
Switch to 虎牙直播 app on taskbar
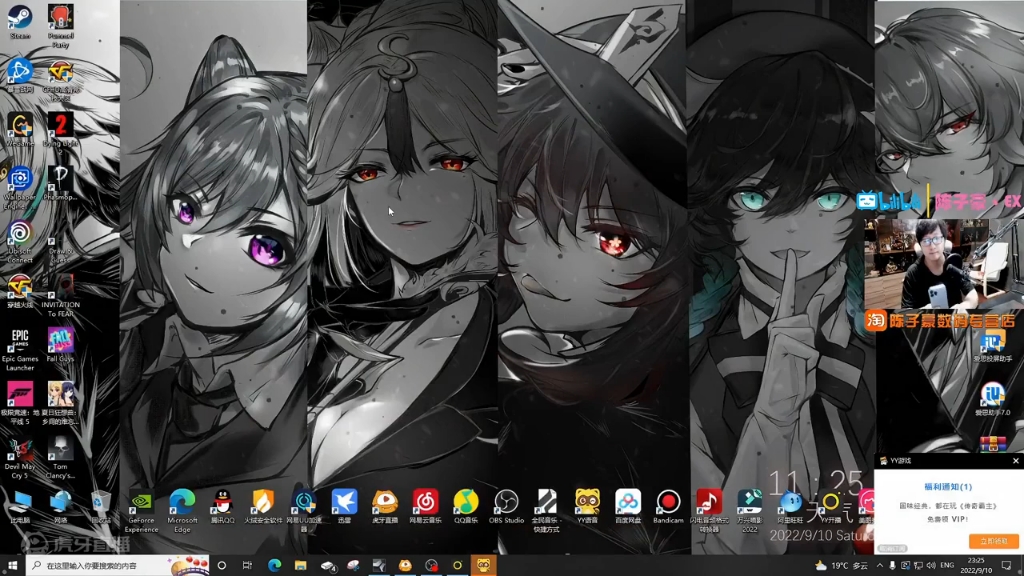tap(405, 565)
